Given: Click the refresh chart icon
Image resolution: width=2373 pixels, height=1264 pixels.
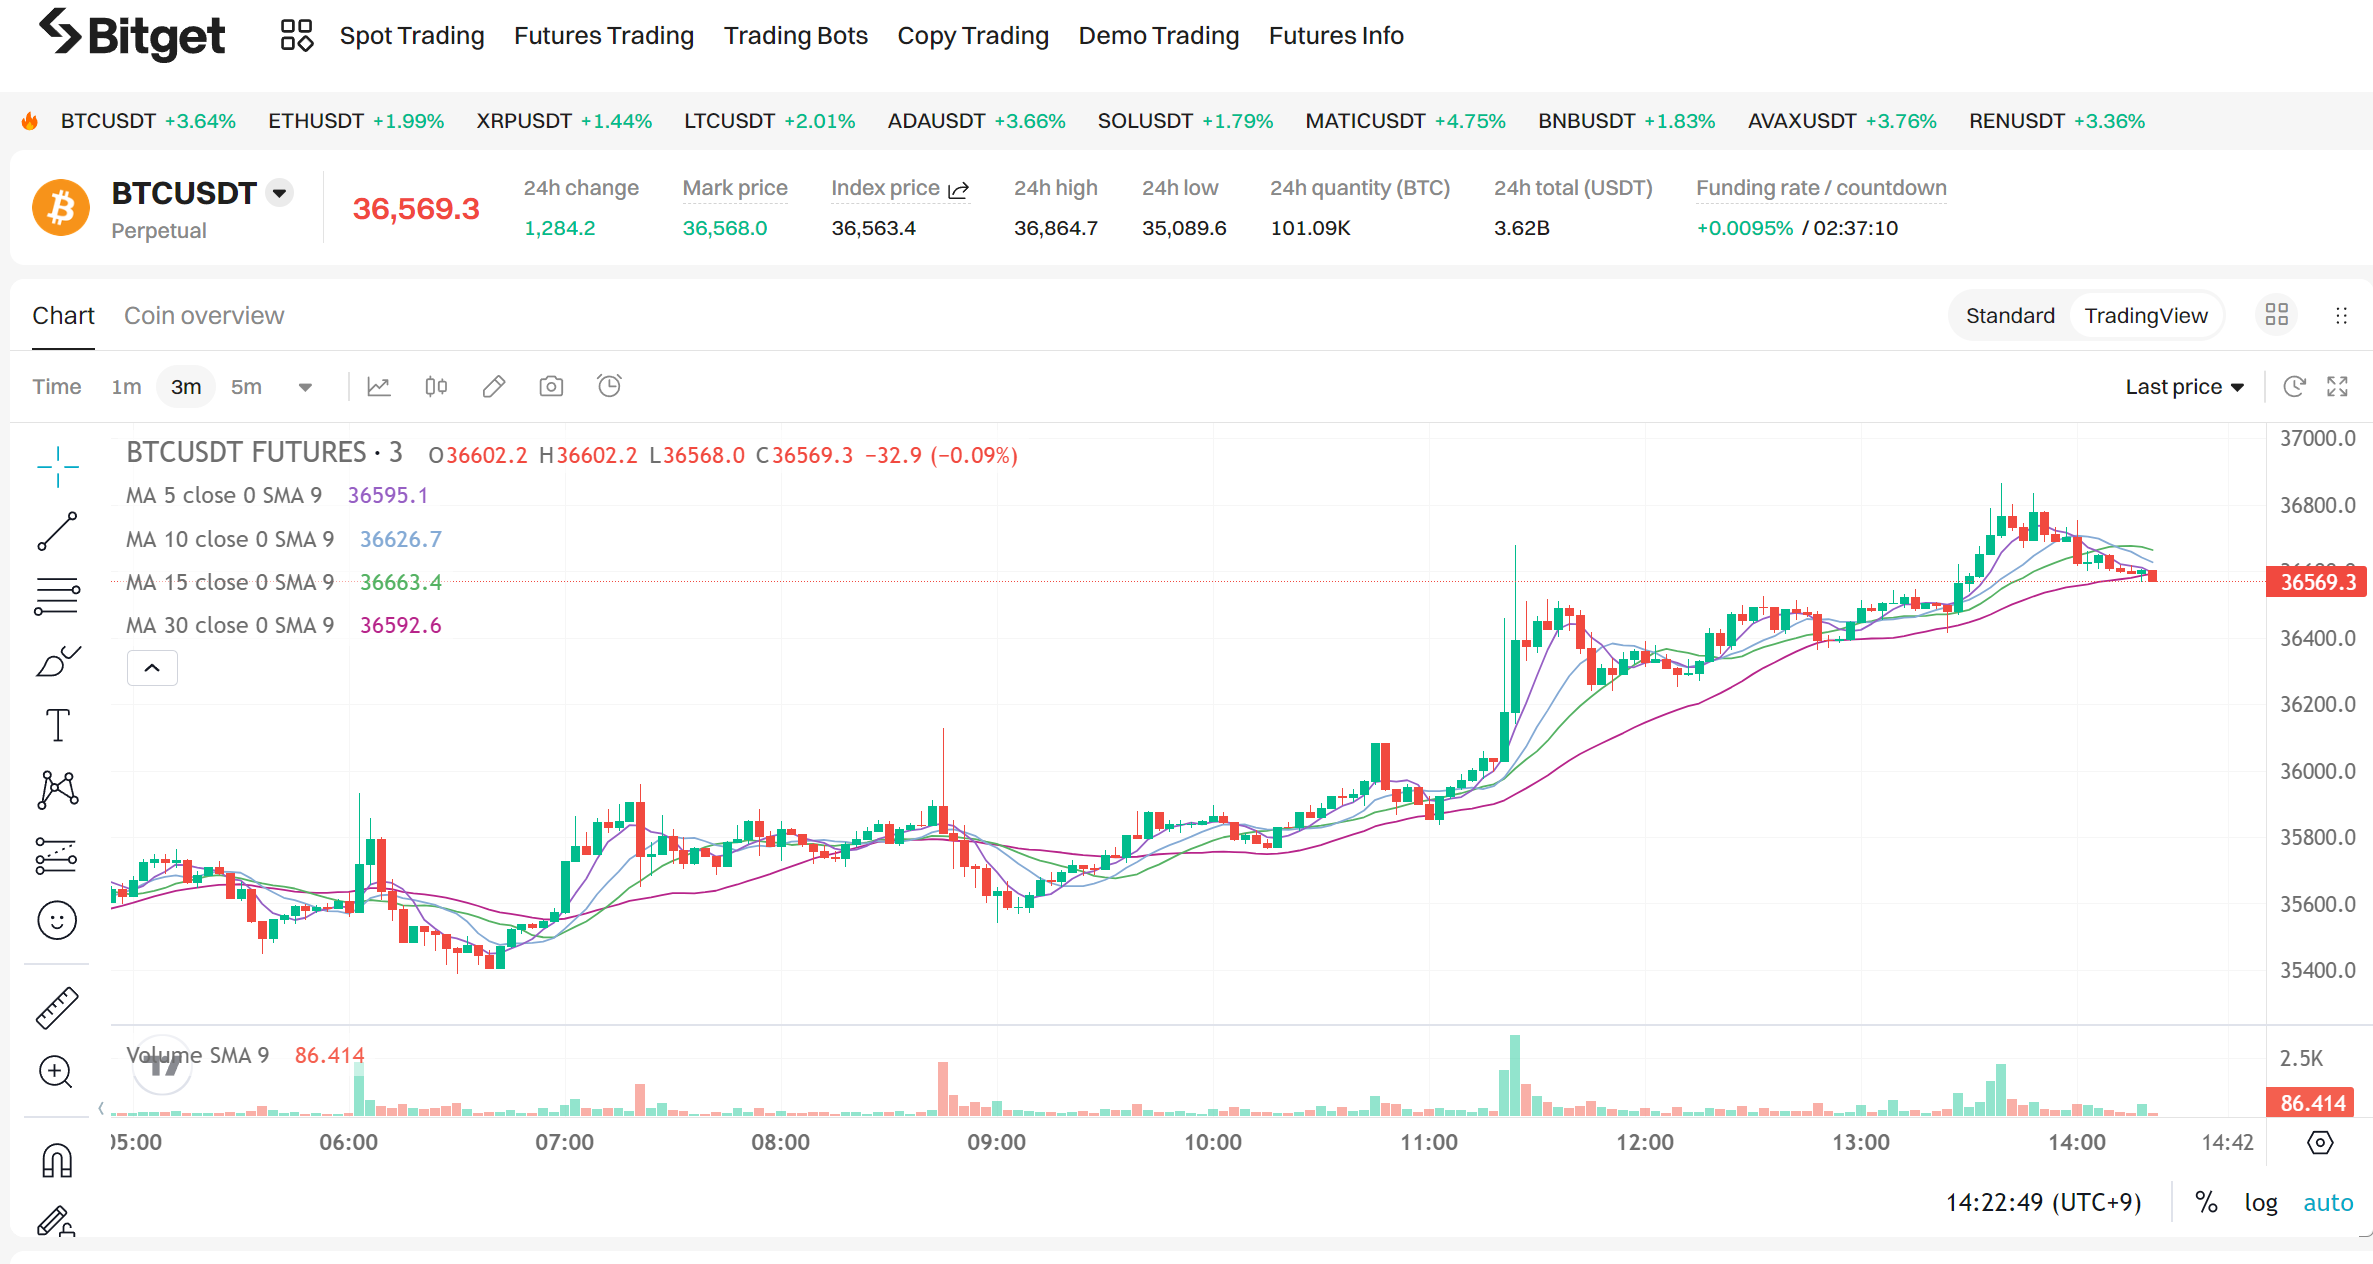Looking at the screenshot, I should coord(2294,387).
